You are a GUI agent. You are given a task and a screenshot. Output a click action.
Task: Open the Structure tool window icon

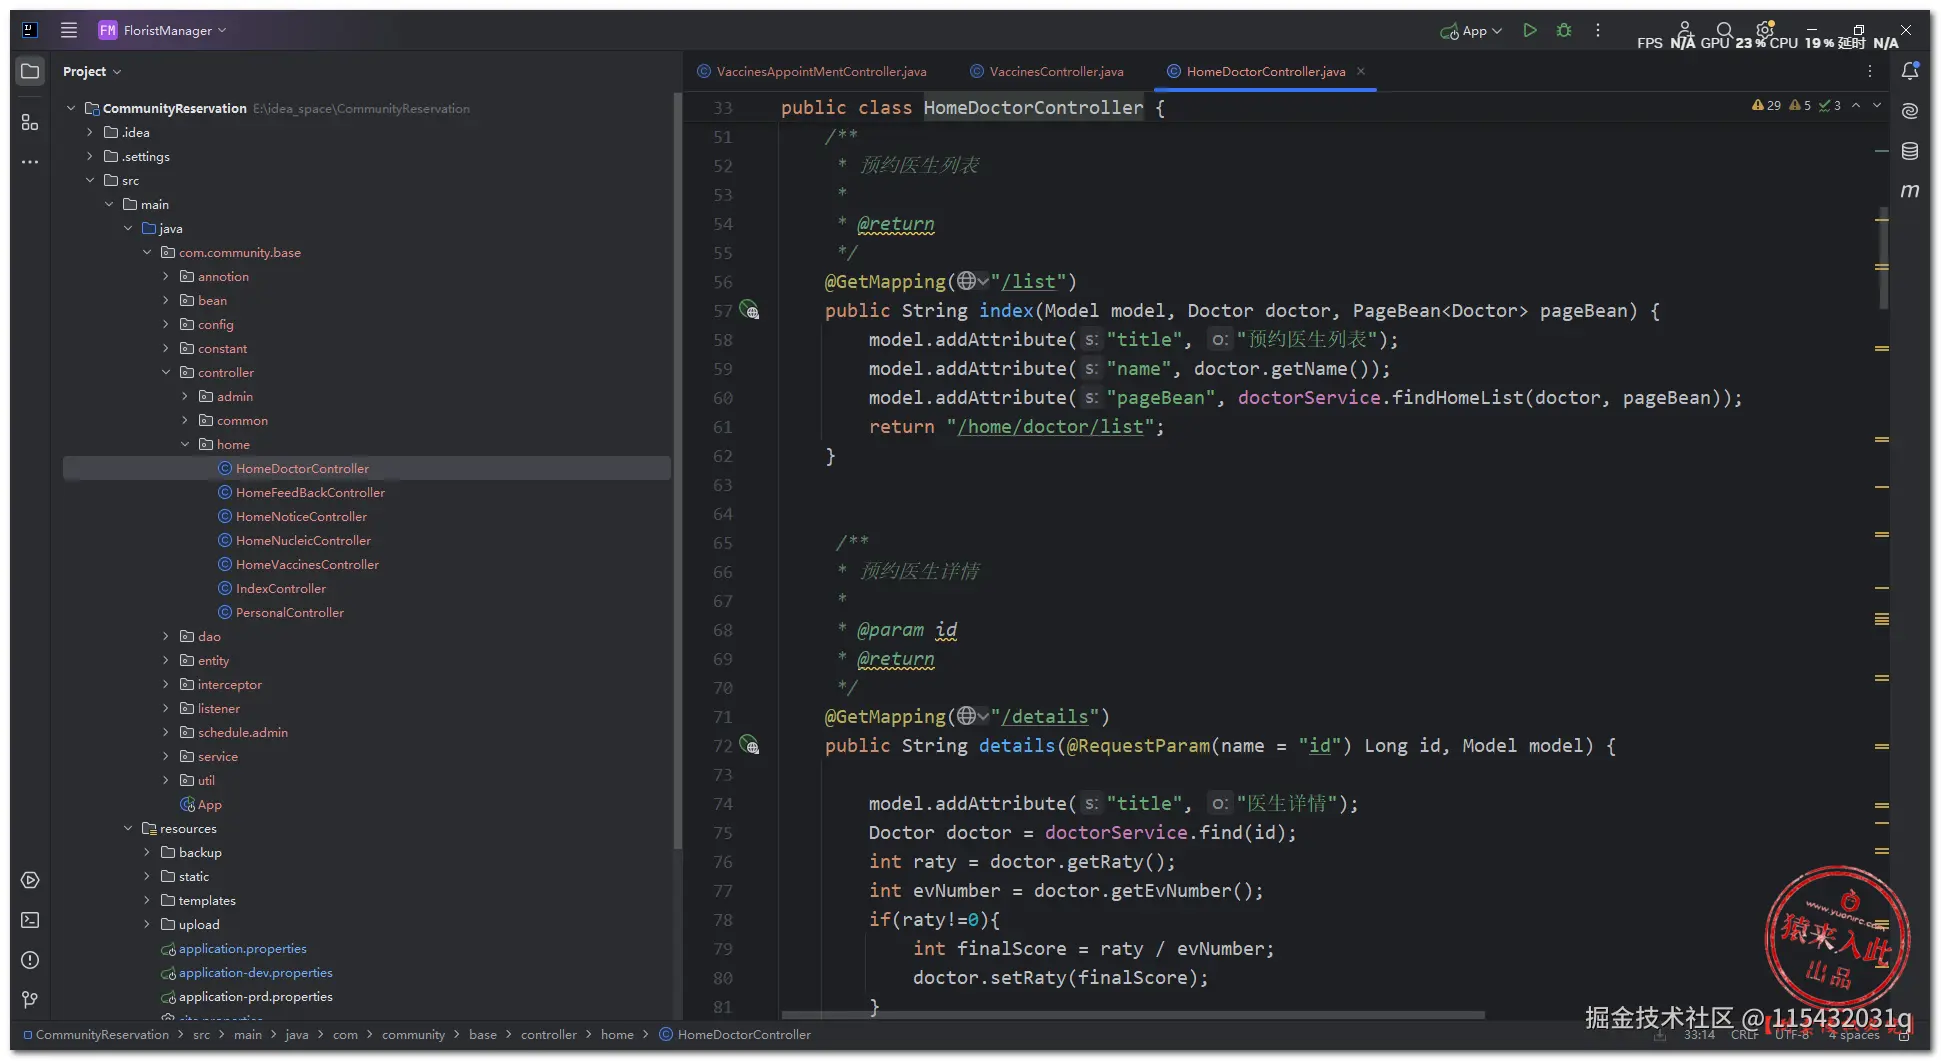click(x=30, y=122)
